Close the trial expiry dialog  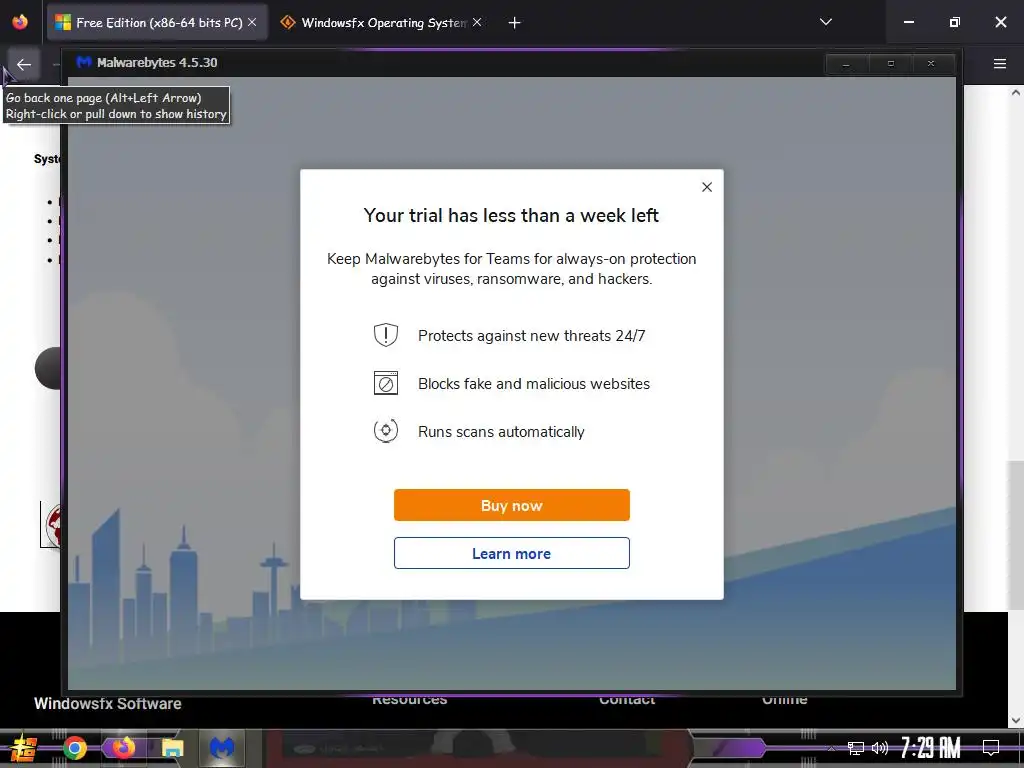point(707,187)
